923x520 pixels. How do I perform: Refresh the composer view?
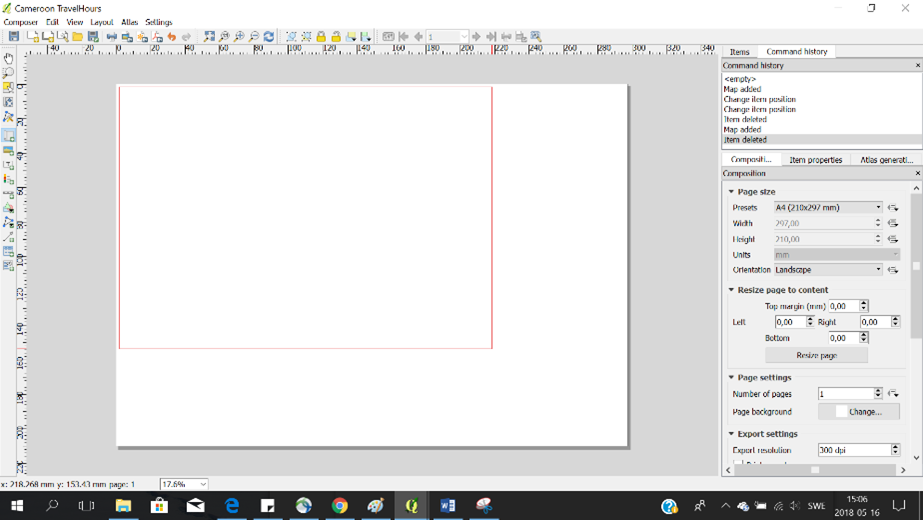pos(269,37)
